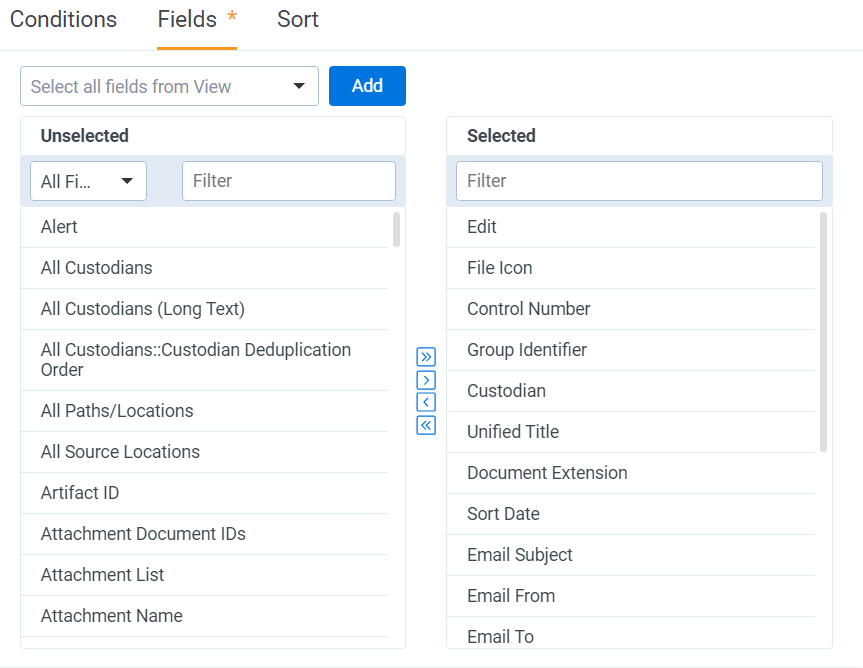Select Document Extension in Selected list
The image size is (863, 668).
631,473
